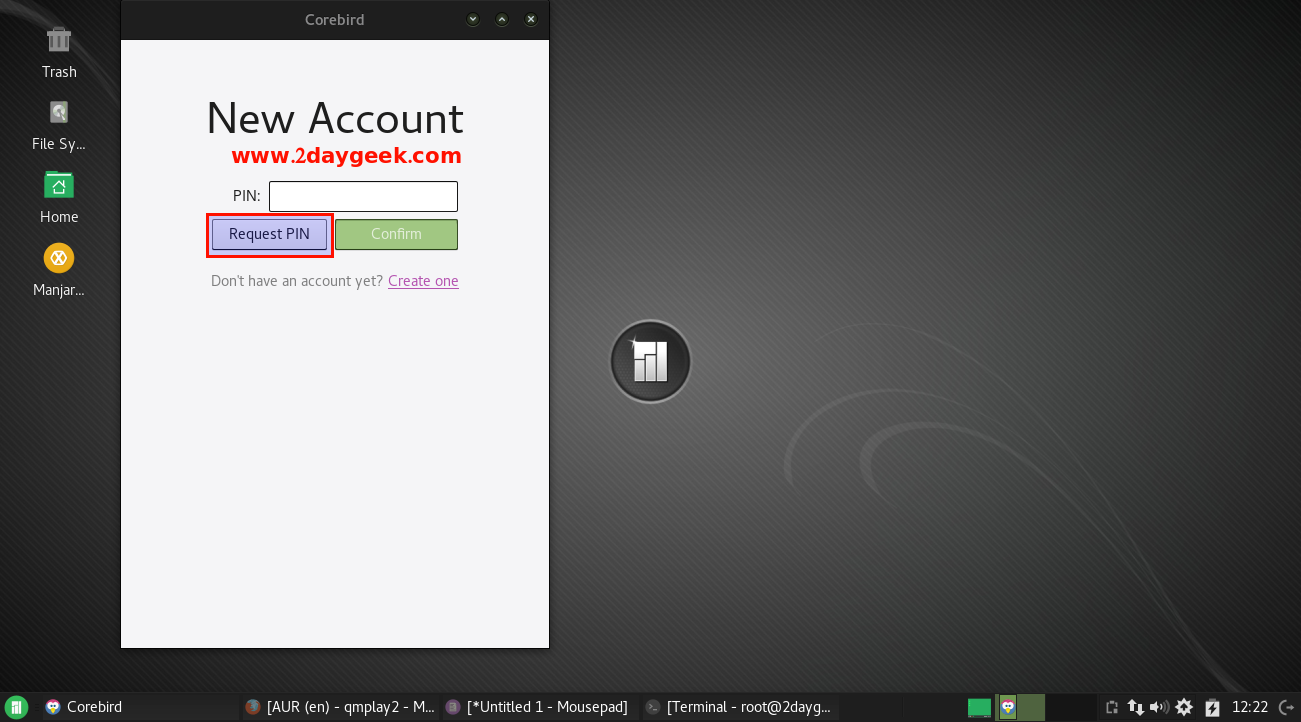1301x722 pixels.
Task: Click the 12:22 panel clock
Action: 1250,707
